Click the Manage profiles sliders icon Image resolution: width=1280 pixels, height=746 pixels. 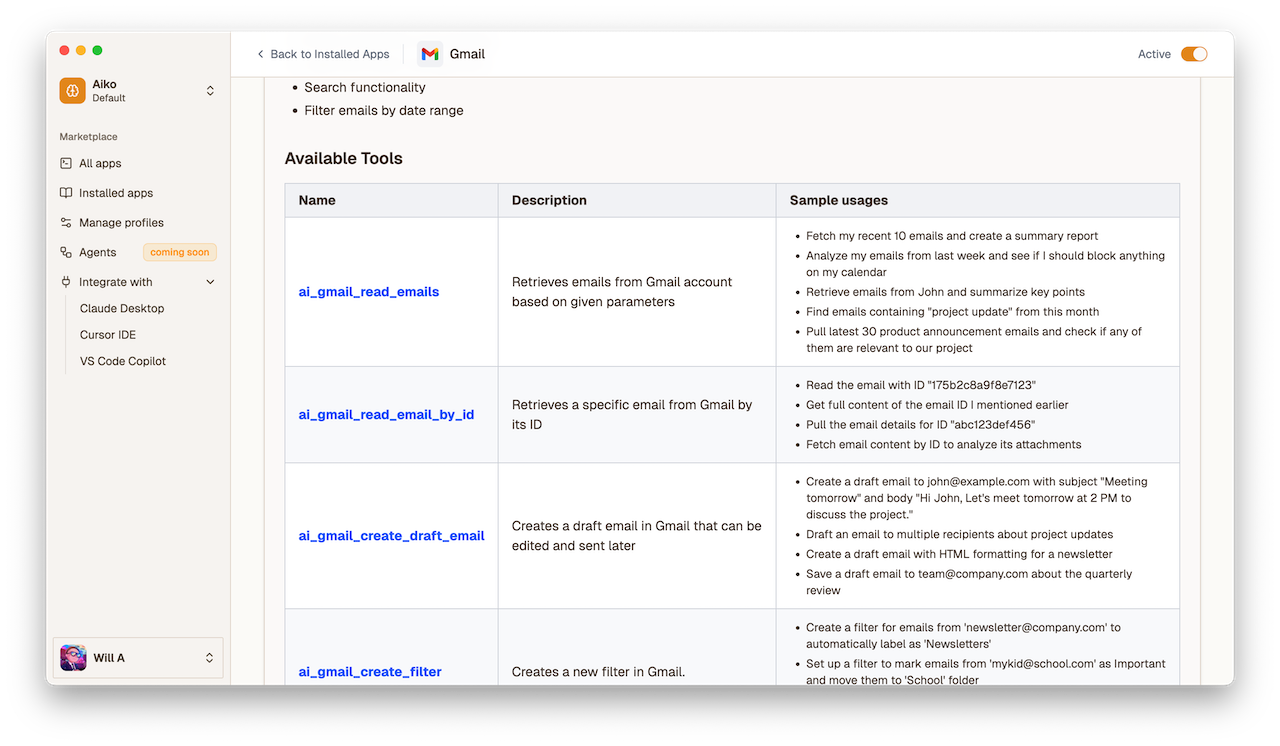[66, 223]
